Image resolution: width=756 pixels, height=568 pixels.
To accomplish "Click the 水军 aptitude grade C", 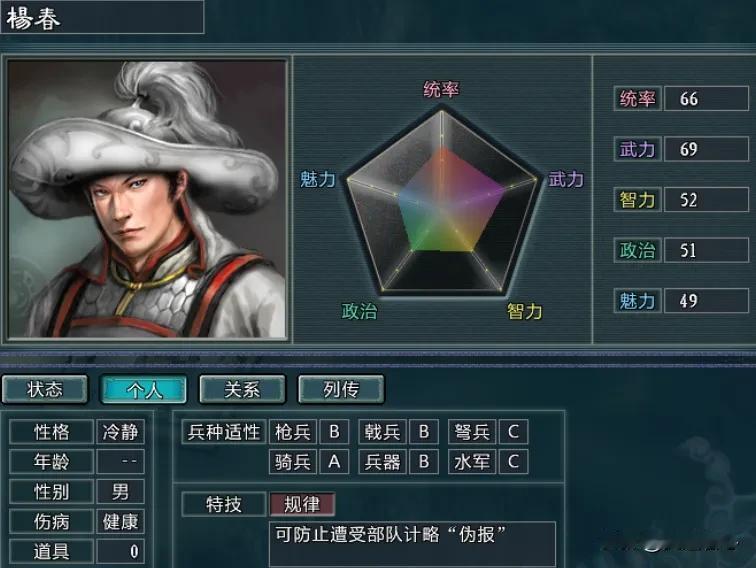I will (513, 462).
